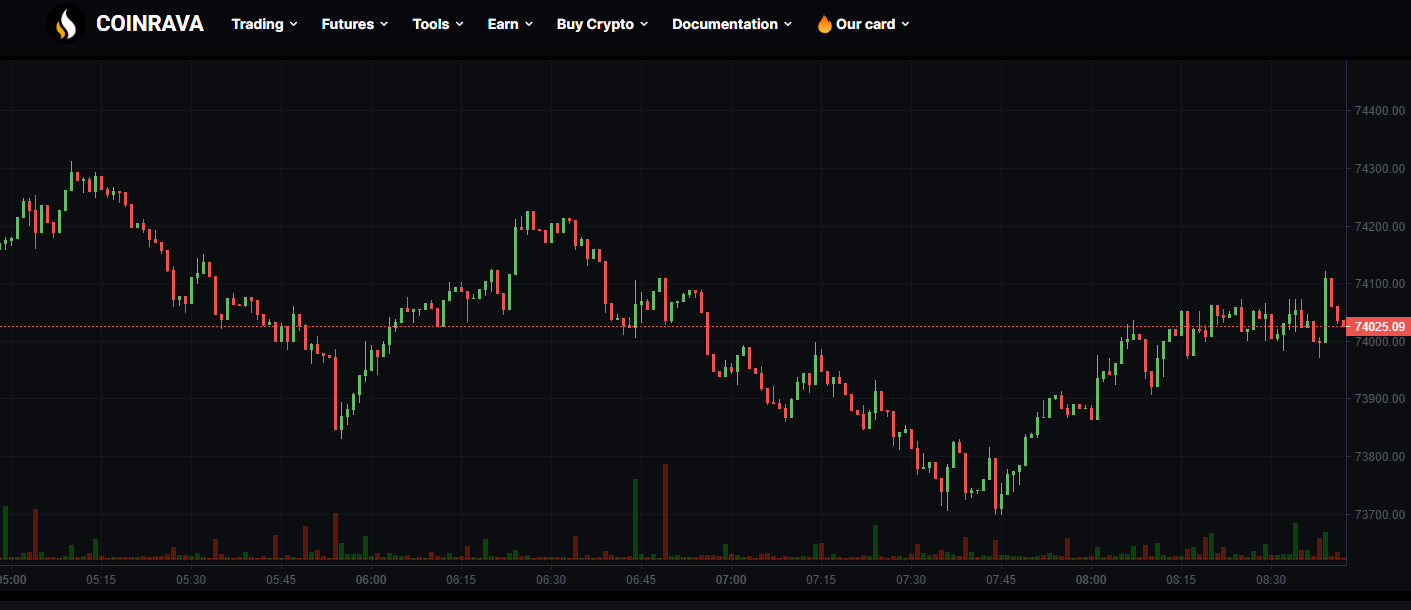Click the tallest red volume bar

(665, 510)
